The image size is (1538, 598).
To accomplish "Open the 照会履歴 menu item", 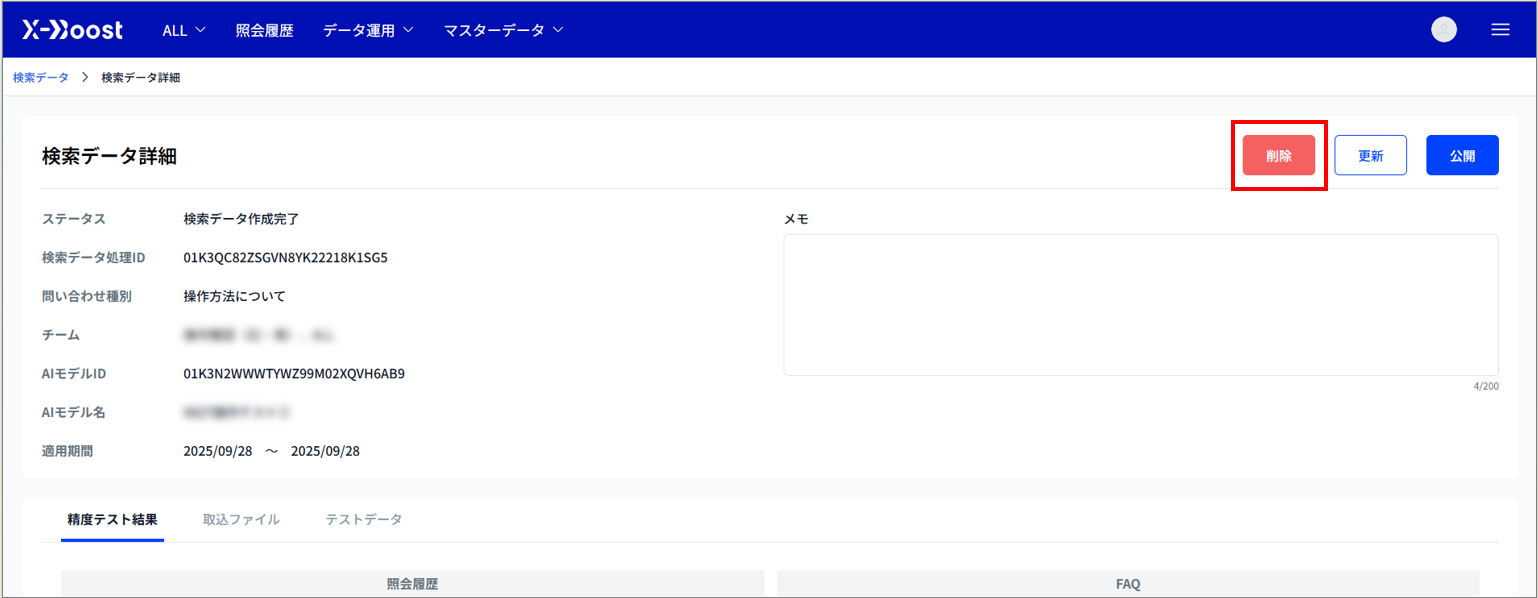I will click(264, 31).
